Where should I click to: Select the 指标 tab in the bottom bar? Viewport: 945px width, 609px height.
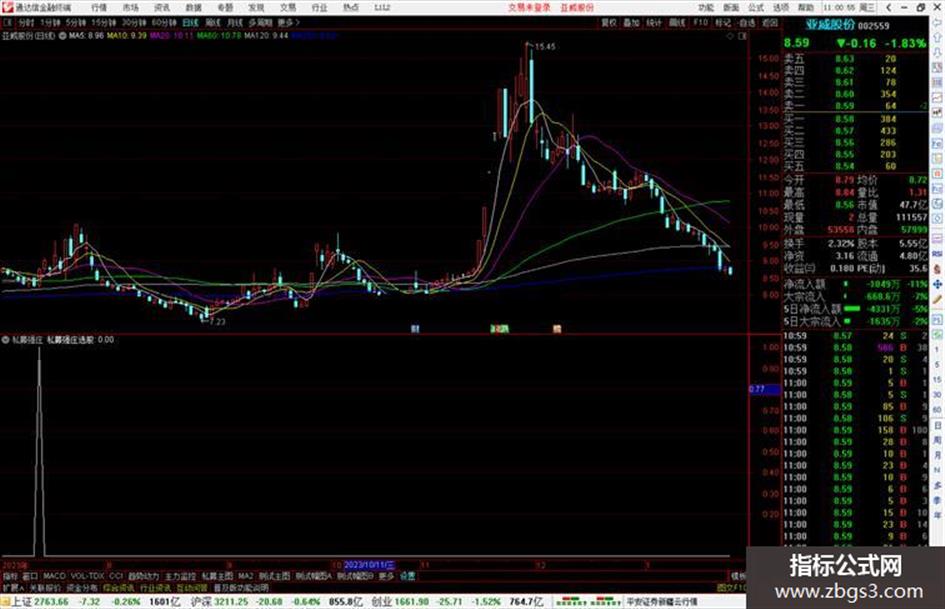tap(10, 576)
